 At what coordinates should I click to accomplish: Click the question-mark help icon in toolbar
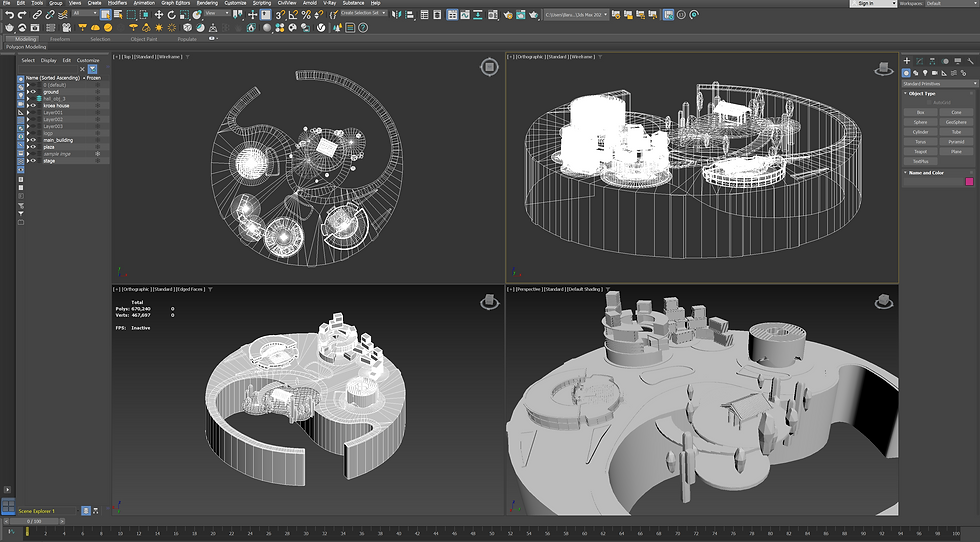coord(362,28)
